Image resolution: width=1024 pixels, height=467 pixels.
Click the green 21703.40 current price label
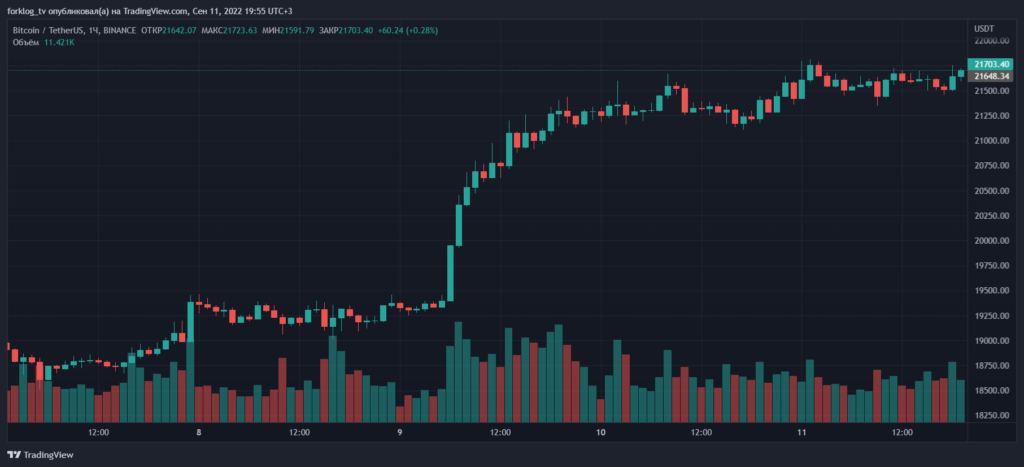pos(991,64)
